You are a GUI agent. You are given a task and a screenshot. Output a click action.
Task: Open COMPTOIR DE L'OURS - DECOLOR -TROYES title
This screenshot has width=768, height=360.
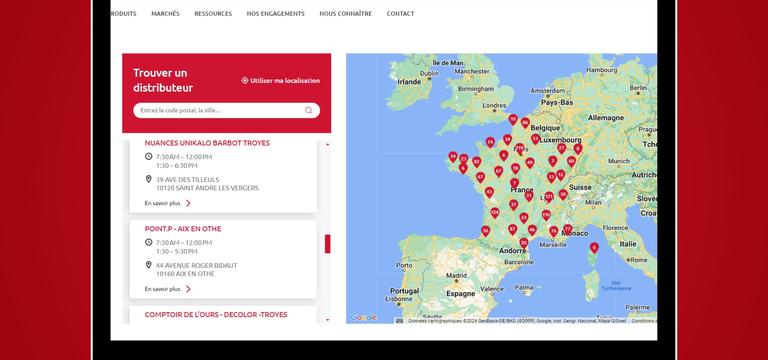(216, 314)
